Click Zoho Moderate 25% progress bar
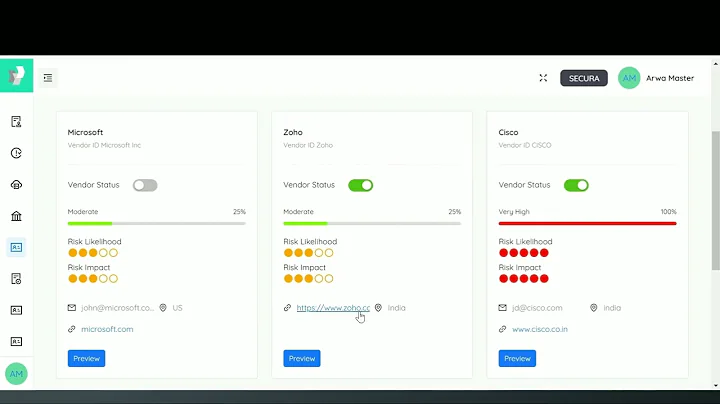 coord(372,224)
